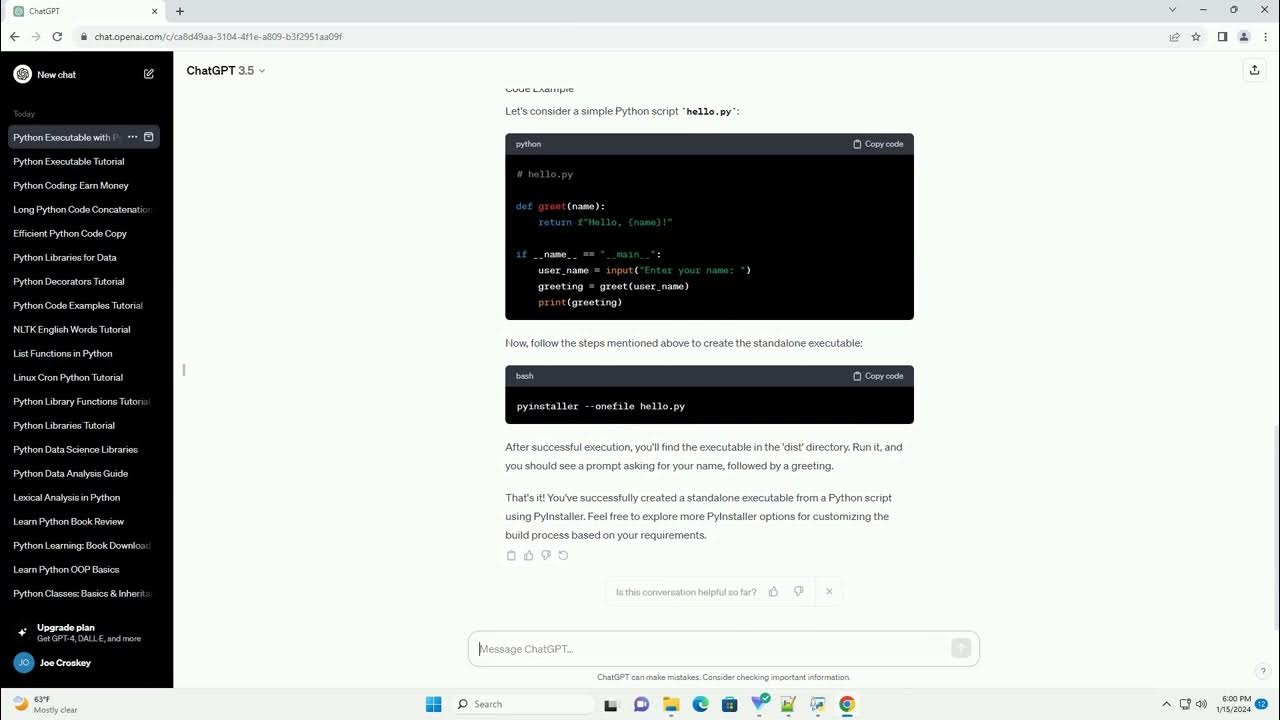Share this page from address bar
The width and height of the screenshot is (1280, 720).
pos(1174,37)
